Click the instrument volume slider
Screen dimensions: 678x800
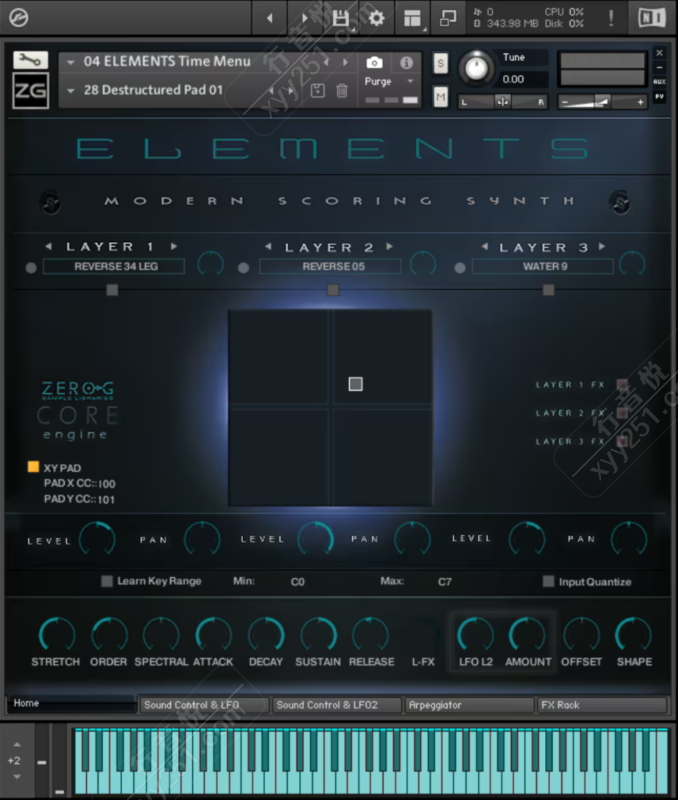pyautogui.click(x=602, y=102)
